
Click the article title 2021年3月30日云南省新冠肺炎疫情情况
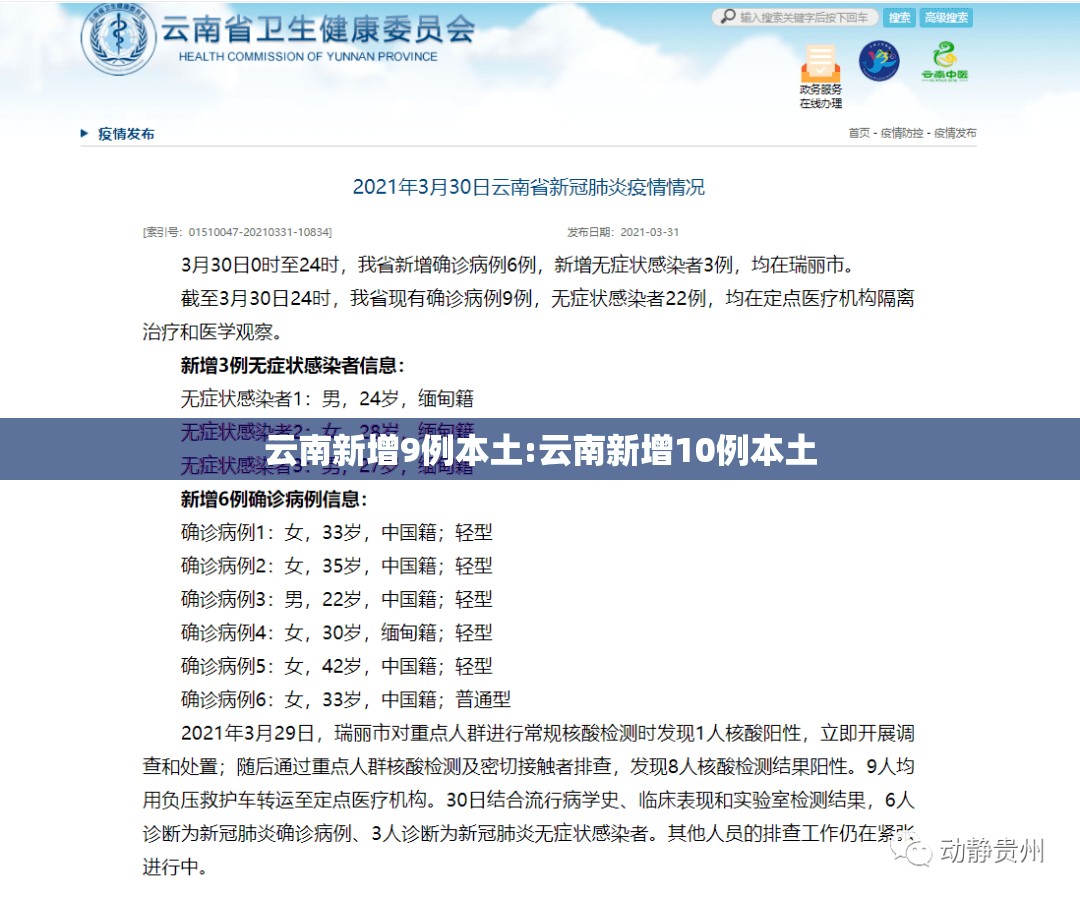(528, 187)
